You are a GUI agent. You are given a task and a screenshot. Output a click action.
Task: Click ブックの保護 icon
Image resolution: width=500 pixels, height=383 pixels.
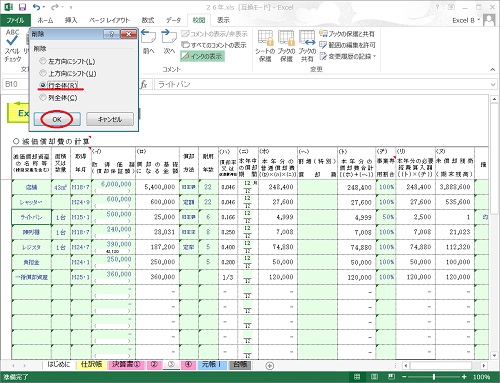point(286,46)
